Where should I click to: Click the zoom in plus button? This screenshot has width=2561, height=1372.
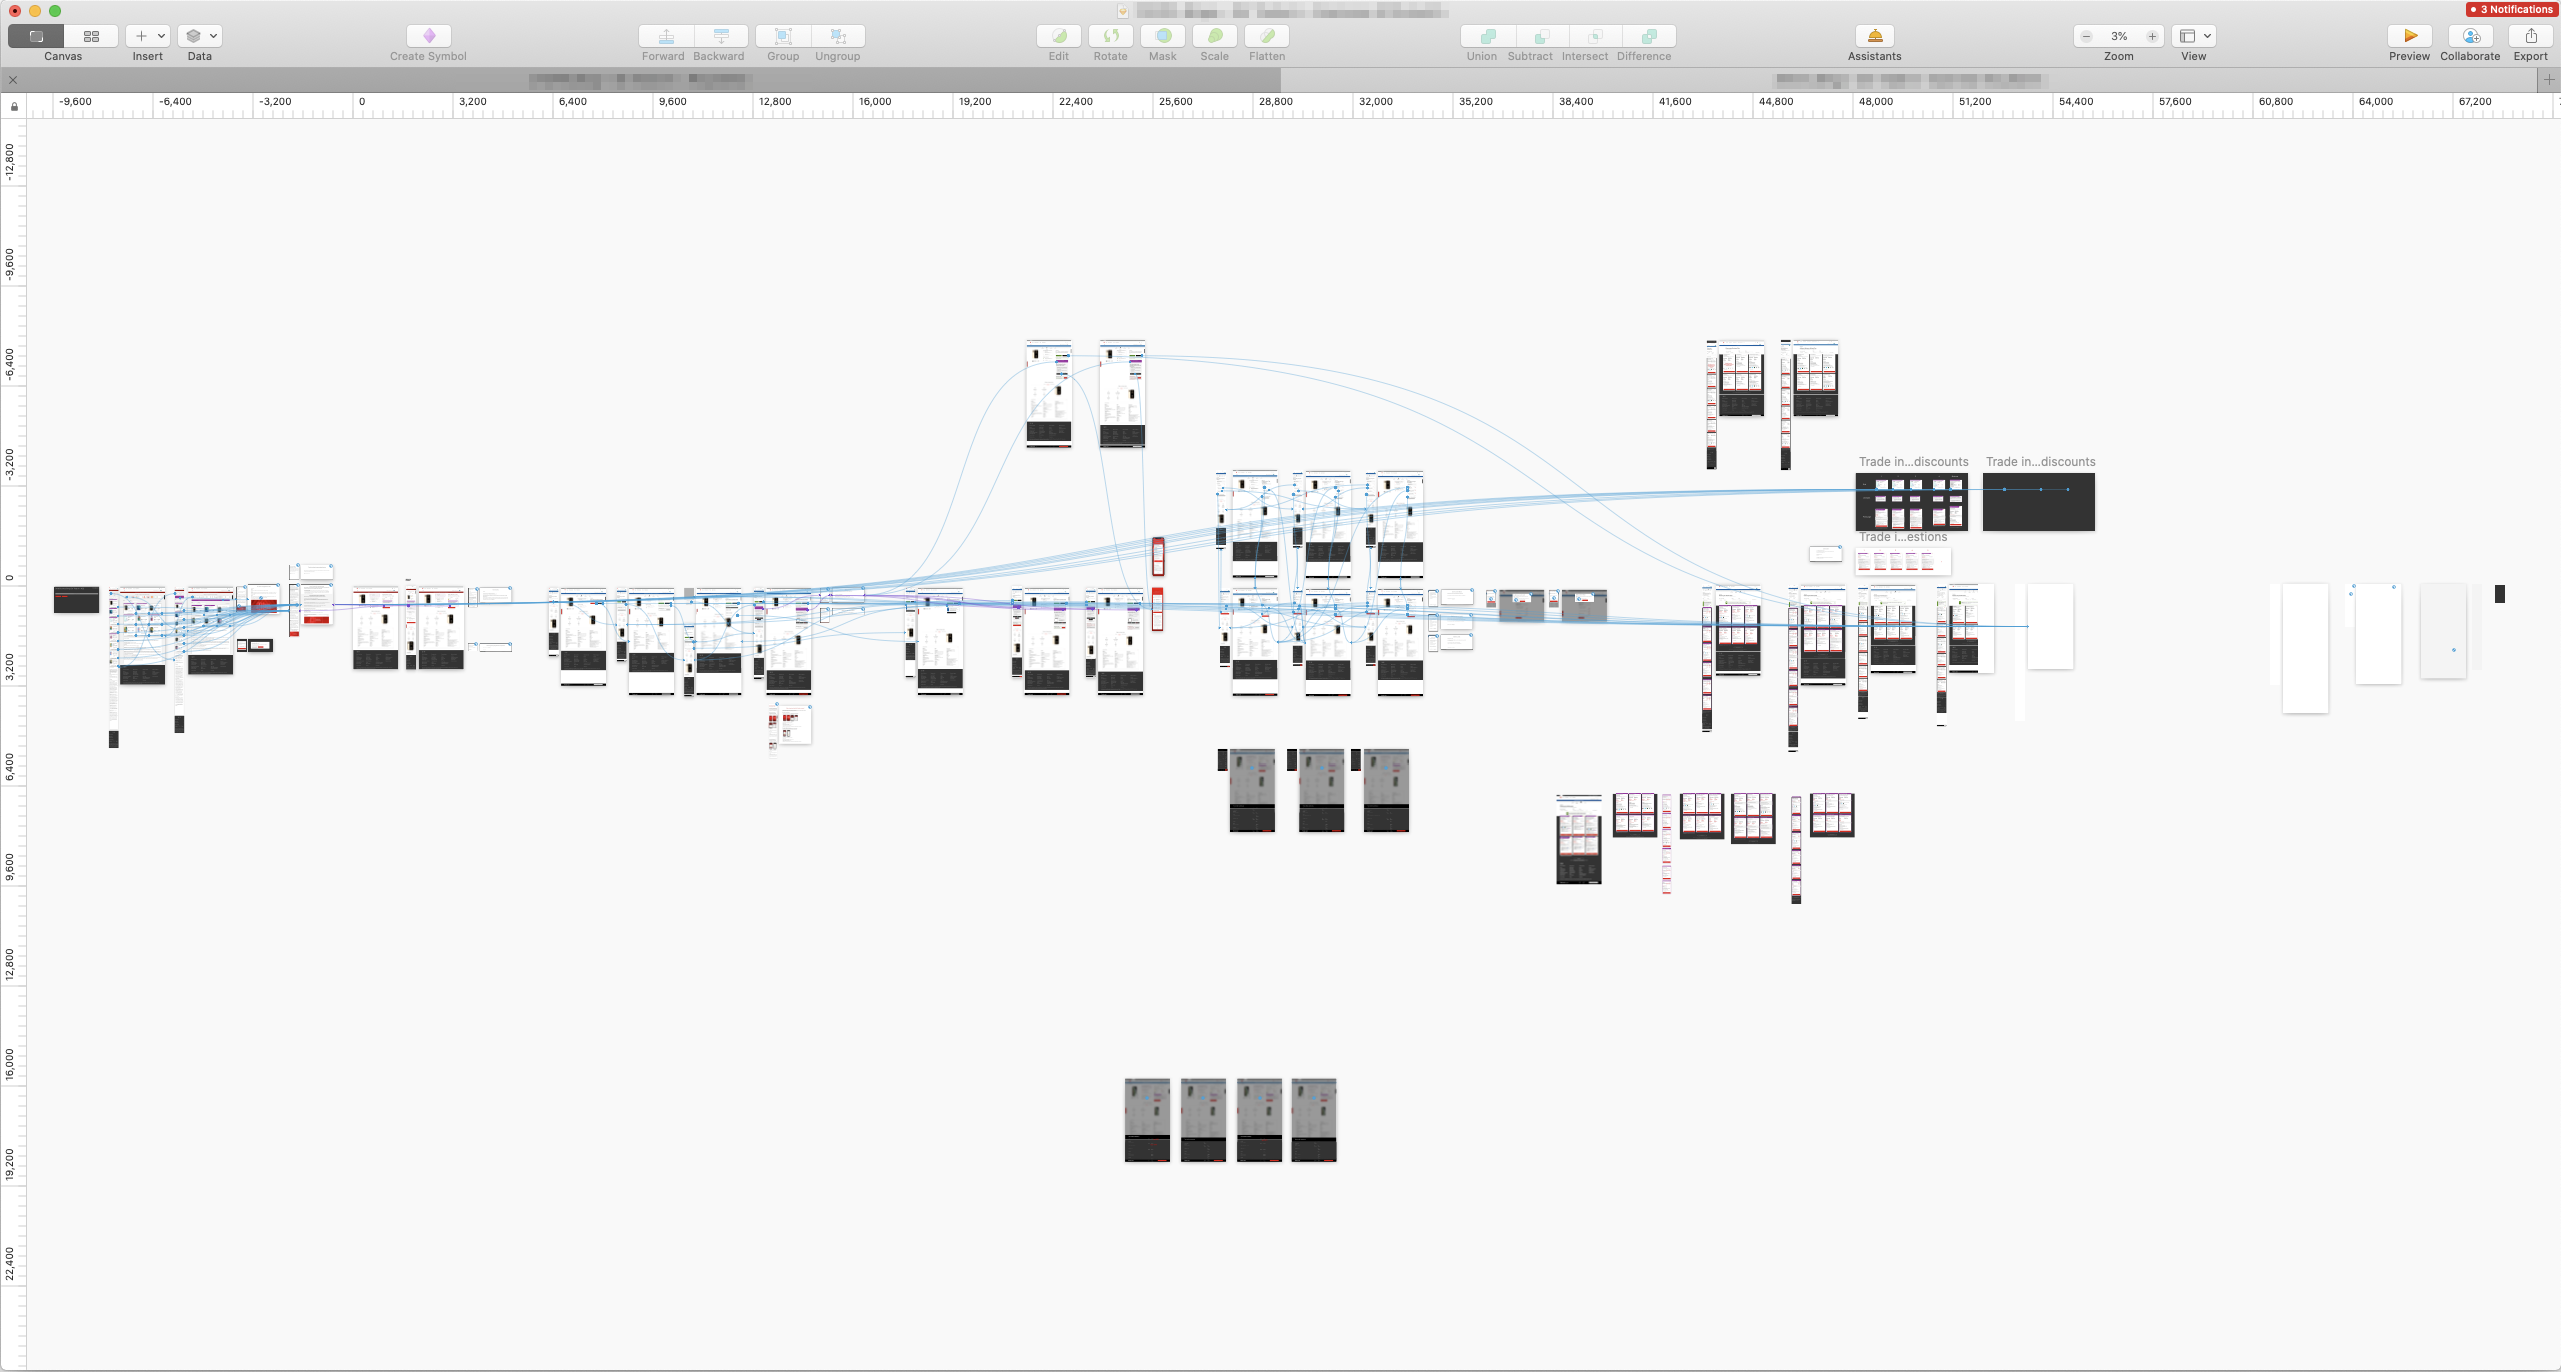point(2152,36)
